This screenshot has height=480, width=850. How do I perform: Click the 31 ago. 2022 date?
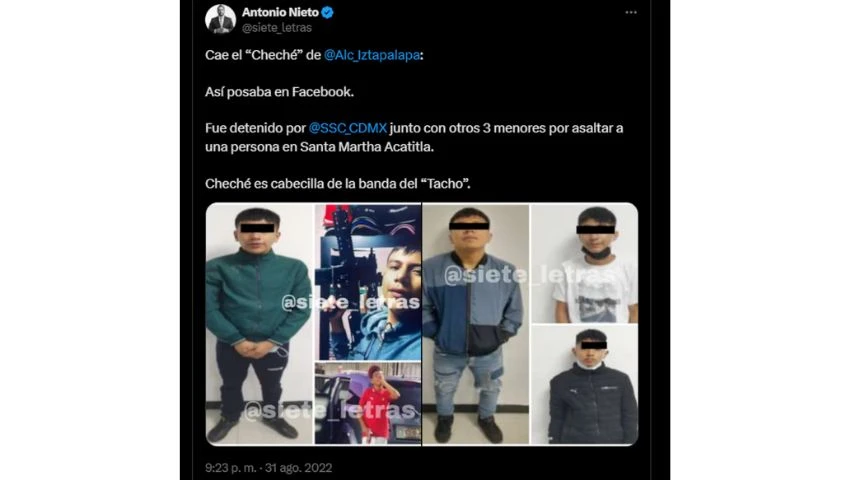coord(299,468)
